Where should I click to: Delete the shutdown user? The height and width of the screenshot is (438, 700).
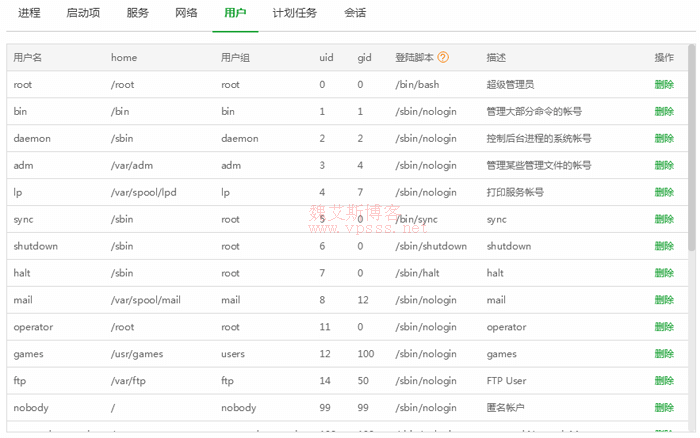tap(664, 247)
